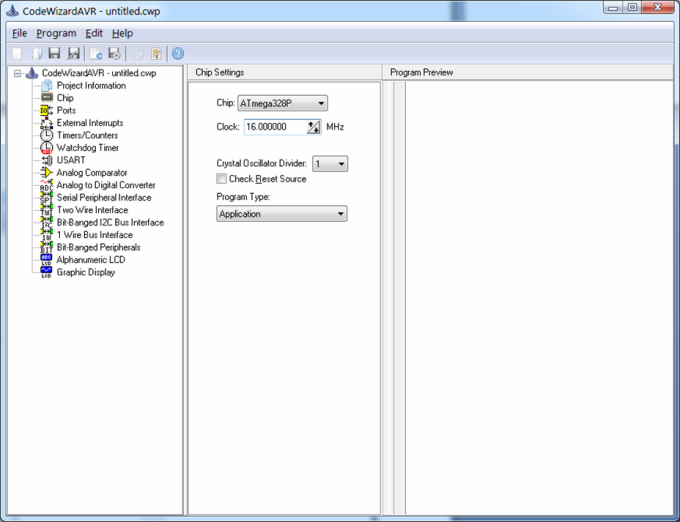Viewport: 680px width, 522px height.
Task: Open the Program menu
Action: coord(56,33)
